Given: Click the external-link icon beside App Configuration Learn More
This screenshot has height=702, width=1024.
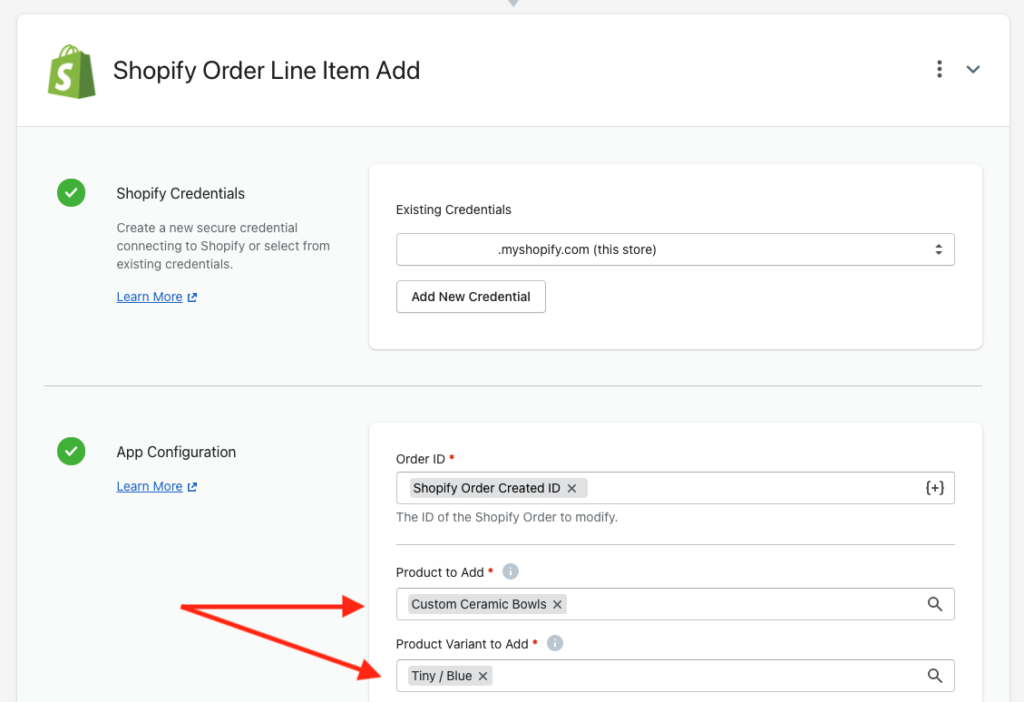Looking at the screenshot, I should click(192, 487).
